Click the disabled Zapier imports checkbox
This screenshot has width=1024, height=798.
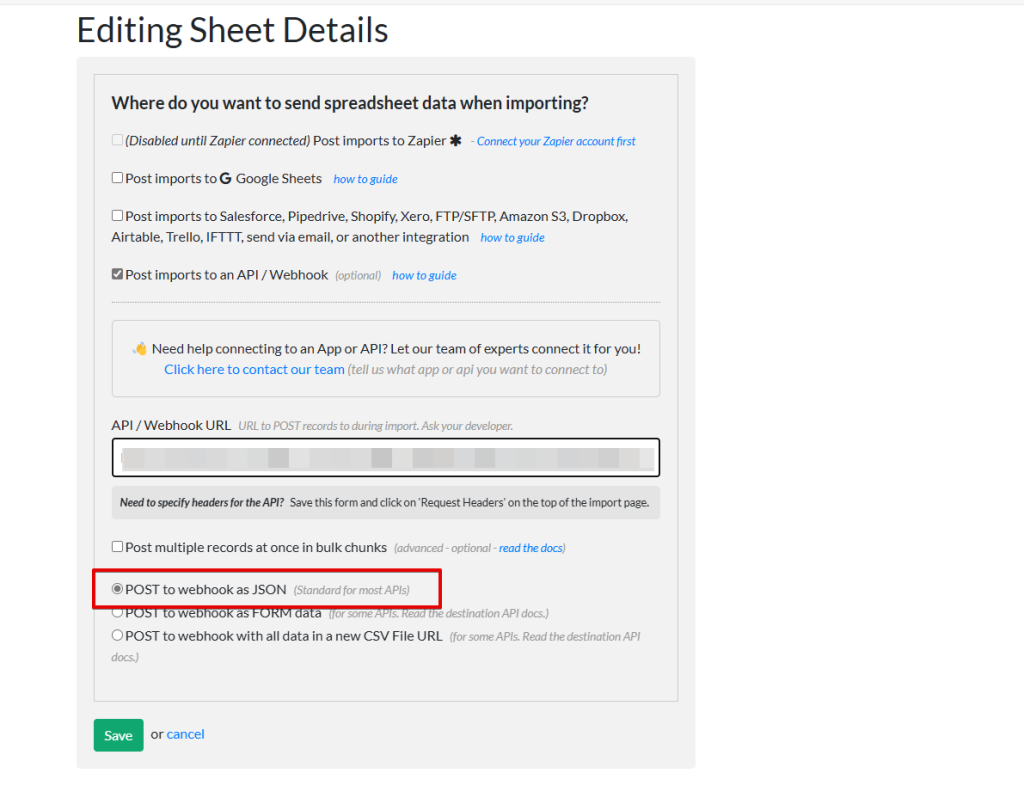click(x=117, y=140)
